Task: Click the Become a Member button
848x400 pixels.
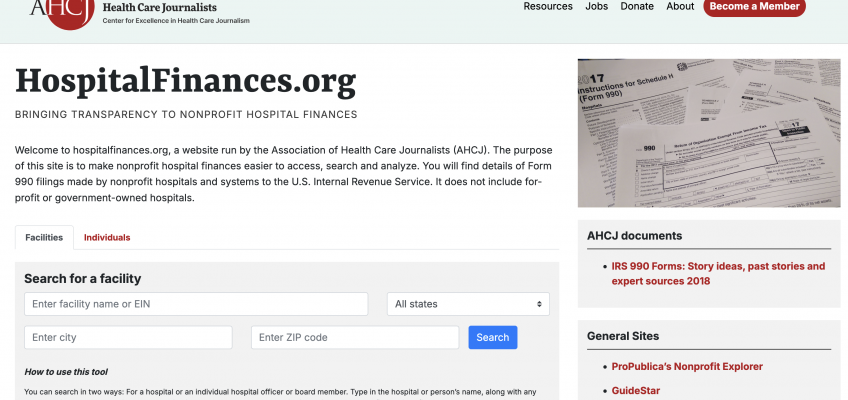Action: click(x=754, y=6)
